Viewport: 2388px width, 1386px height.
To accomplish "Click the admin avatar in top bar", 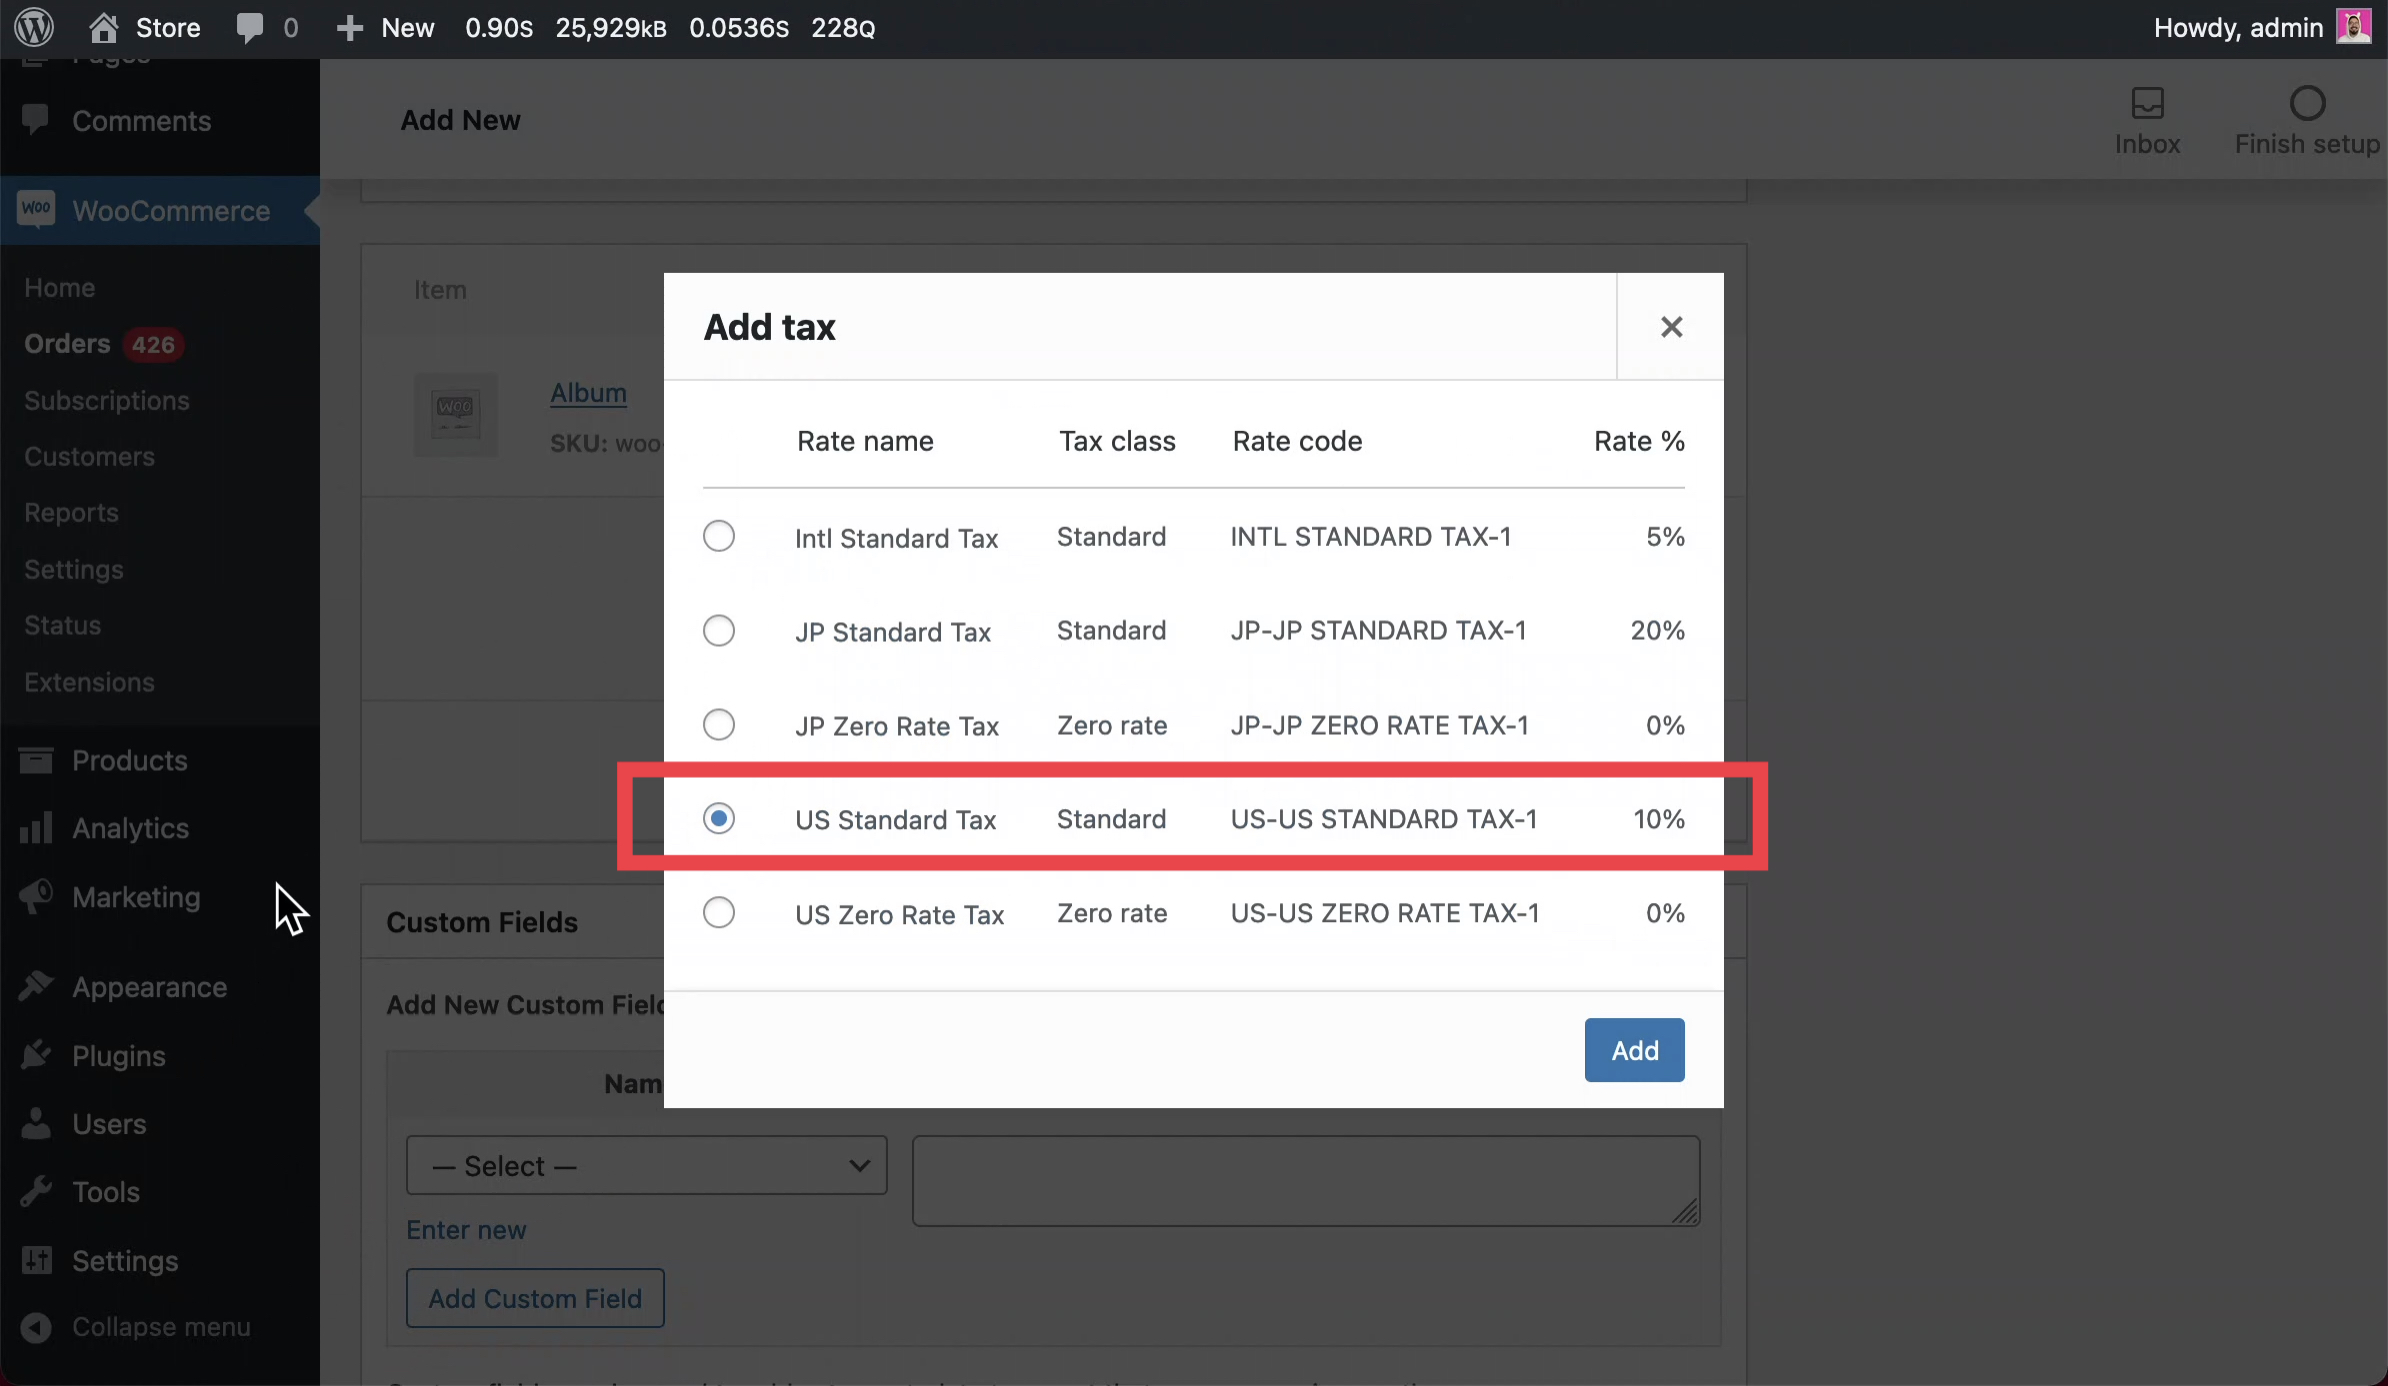I will click(2353, 27).
